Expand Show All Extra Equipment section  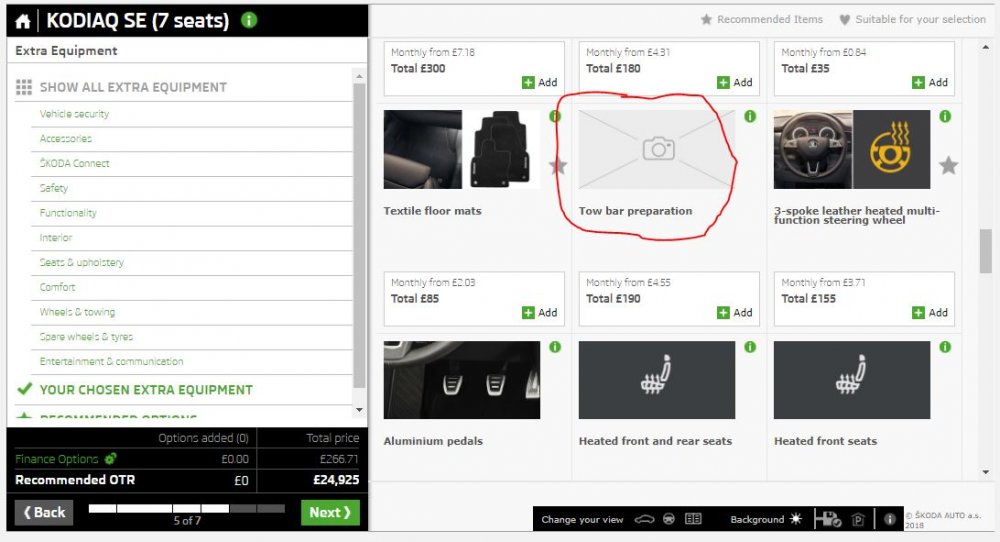click(x=133, y=87)
